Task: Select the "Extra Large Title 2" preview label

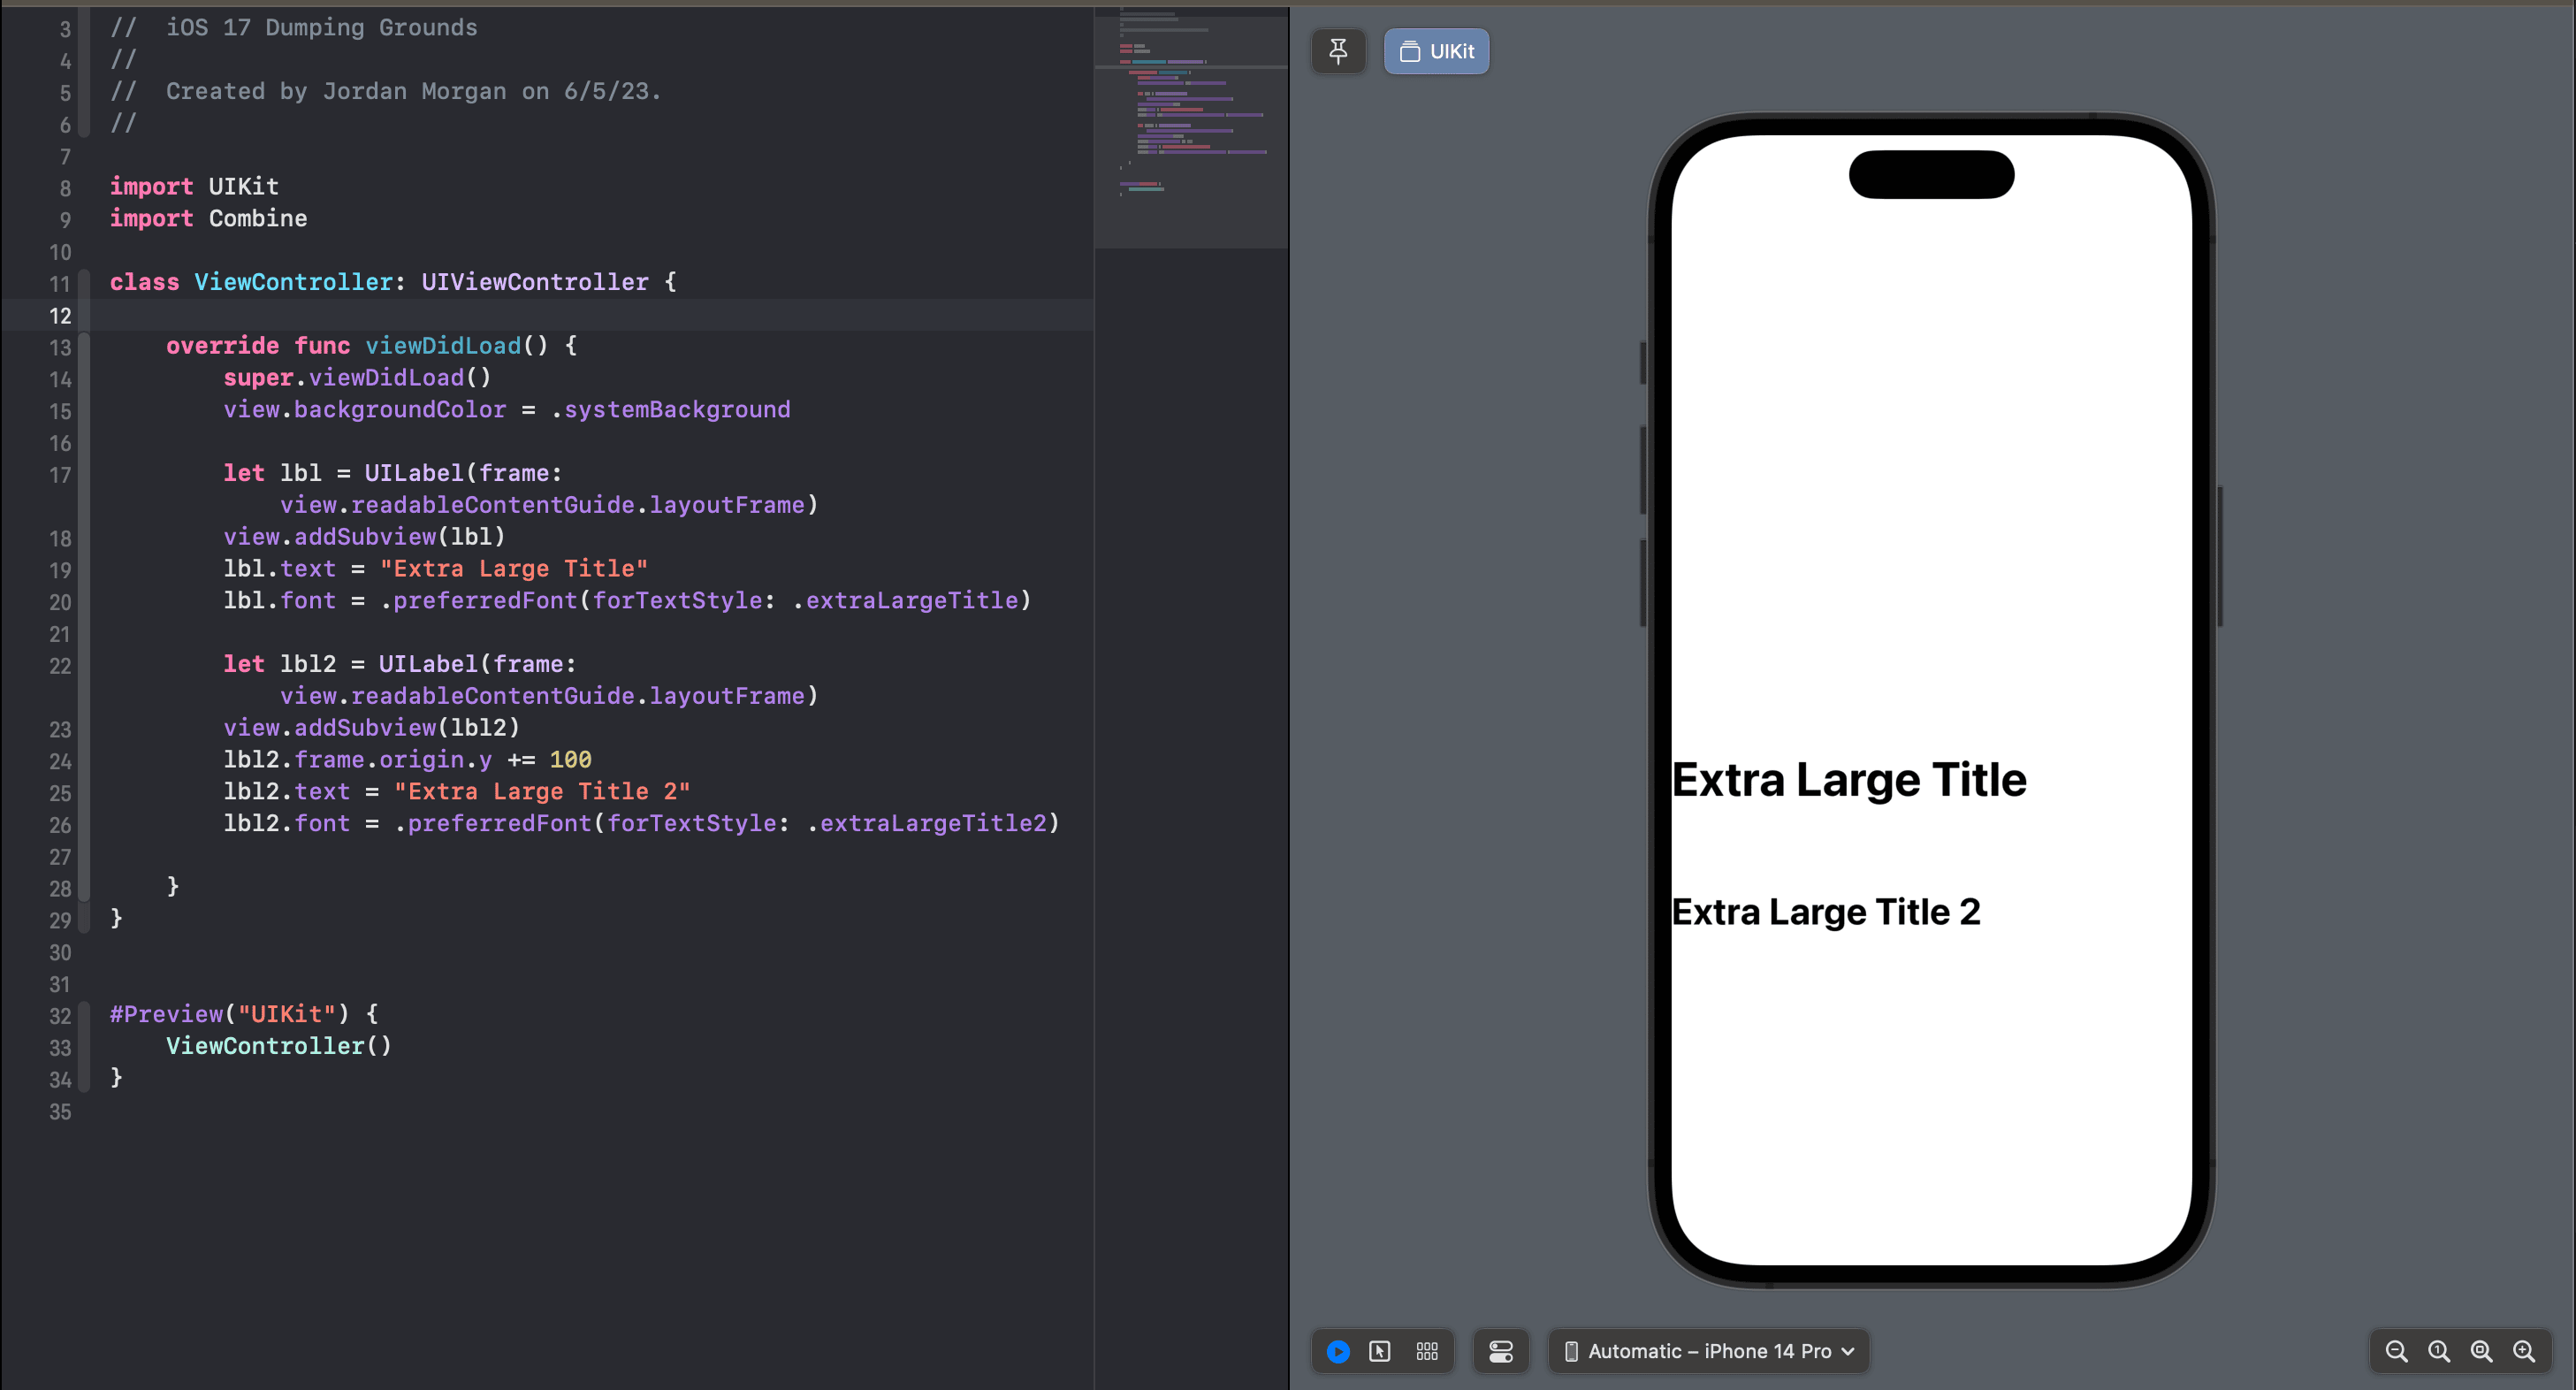Action: tap(1825, 912)
